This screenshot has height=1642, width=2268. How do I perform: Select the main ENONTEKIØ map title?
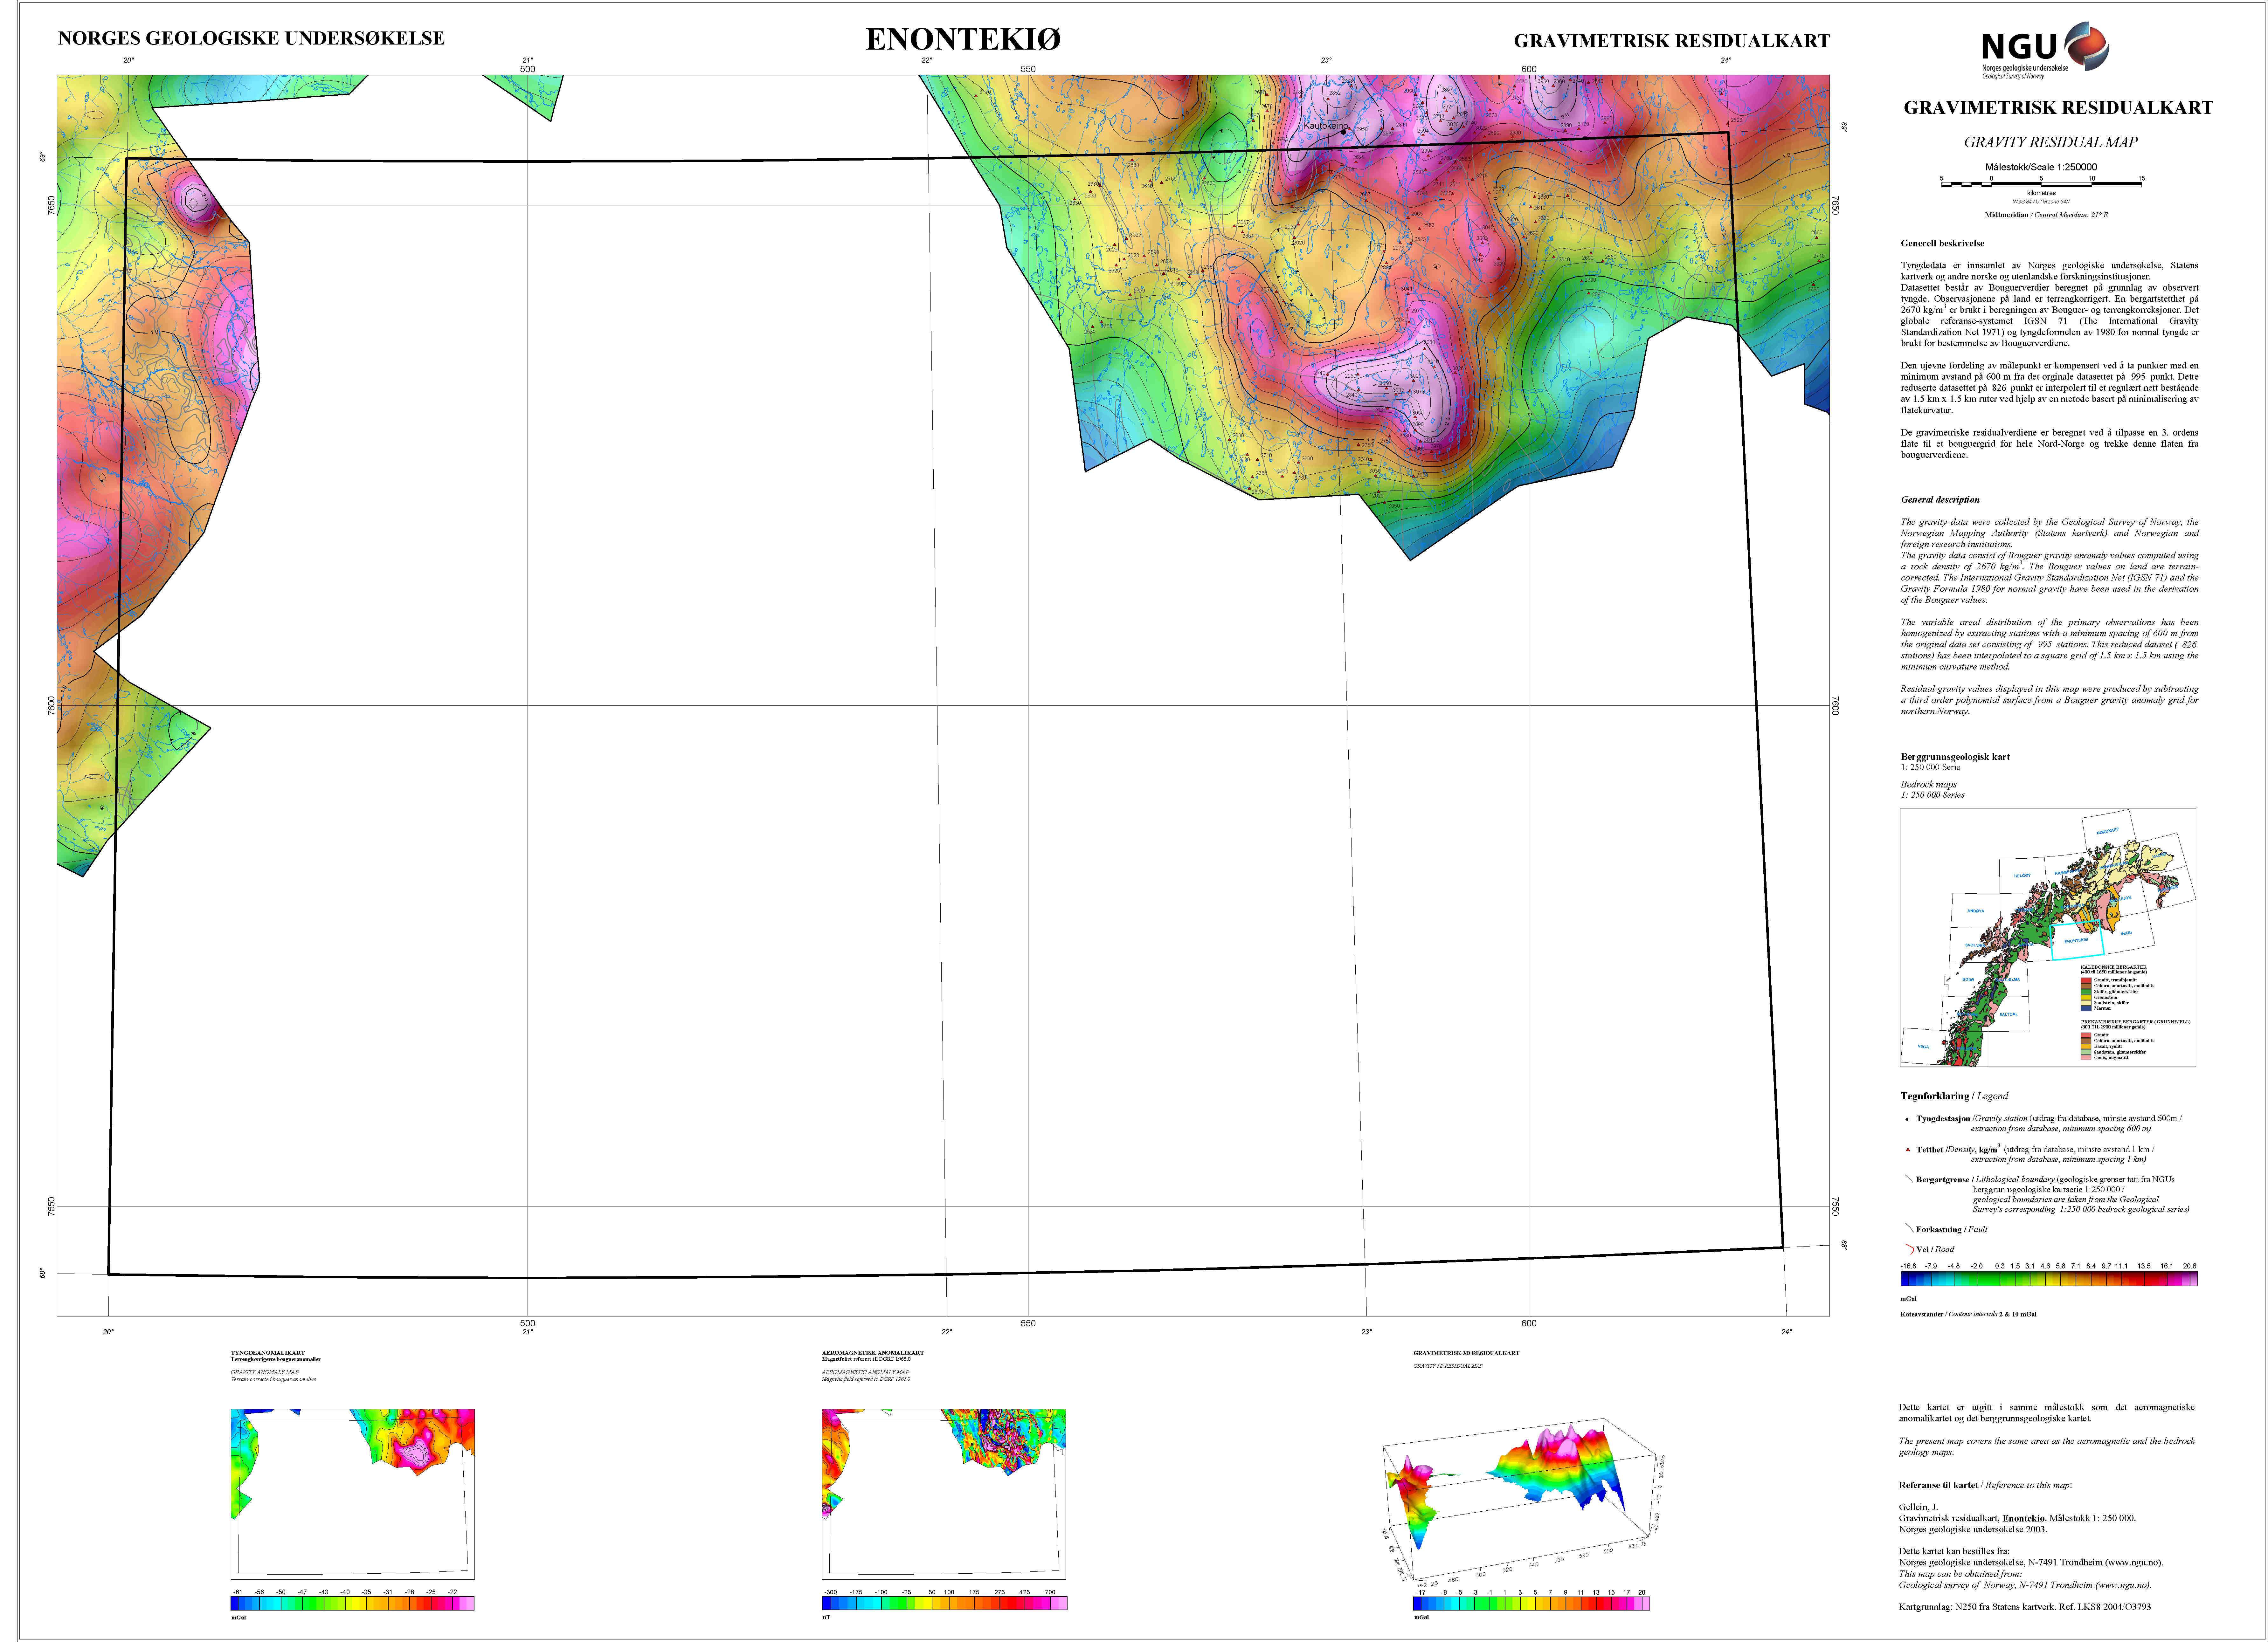pyautogui.click(x=963, y=39)
